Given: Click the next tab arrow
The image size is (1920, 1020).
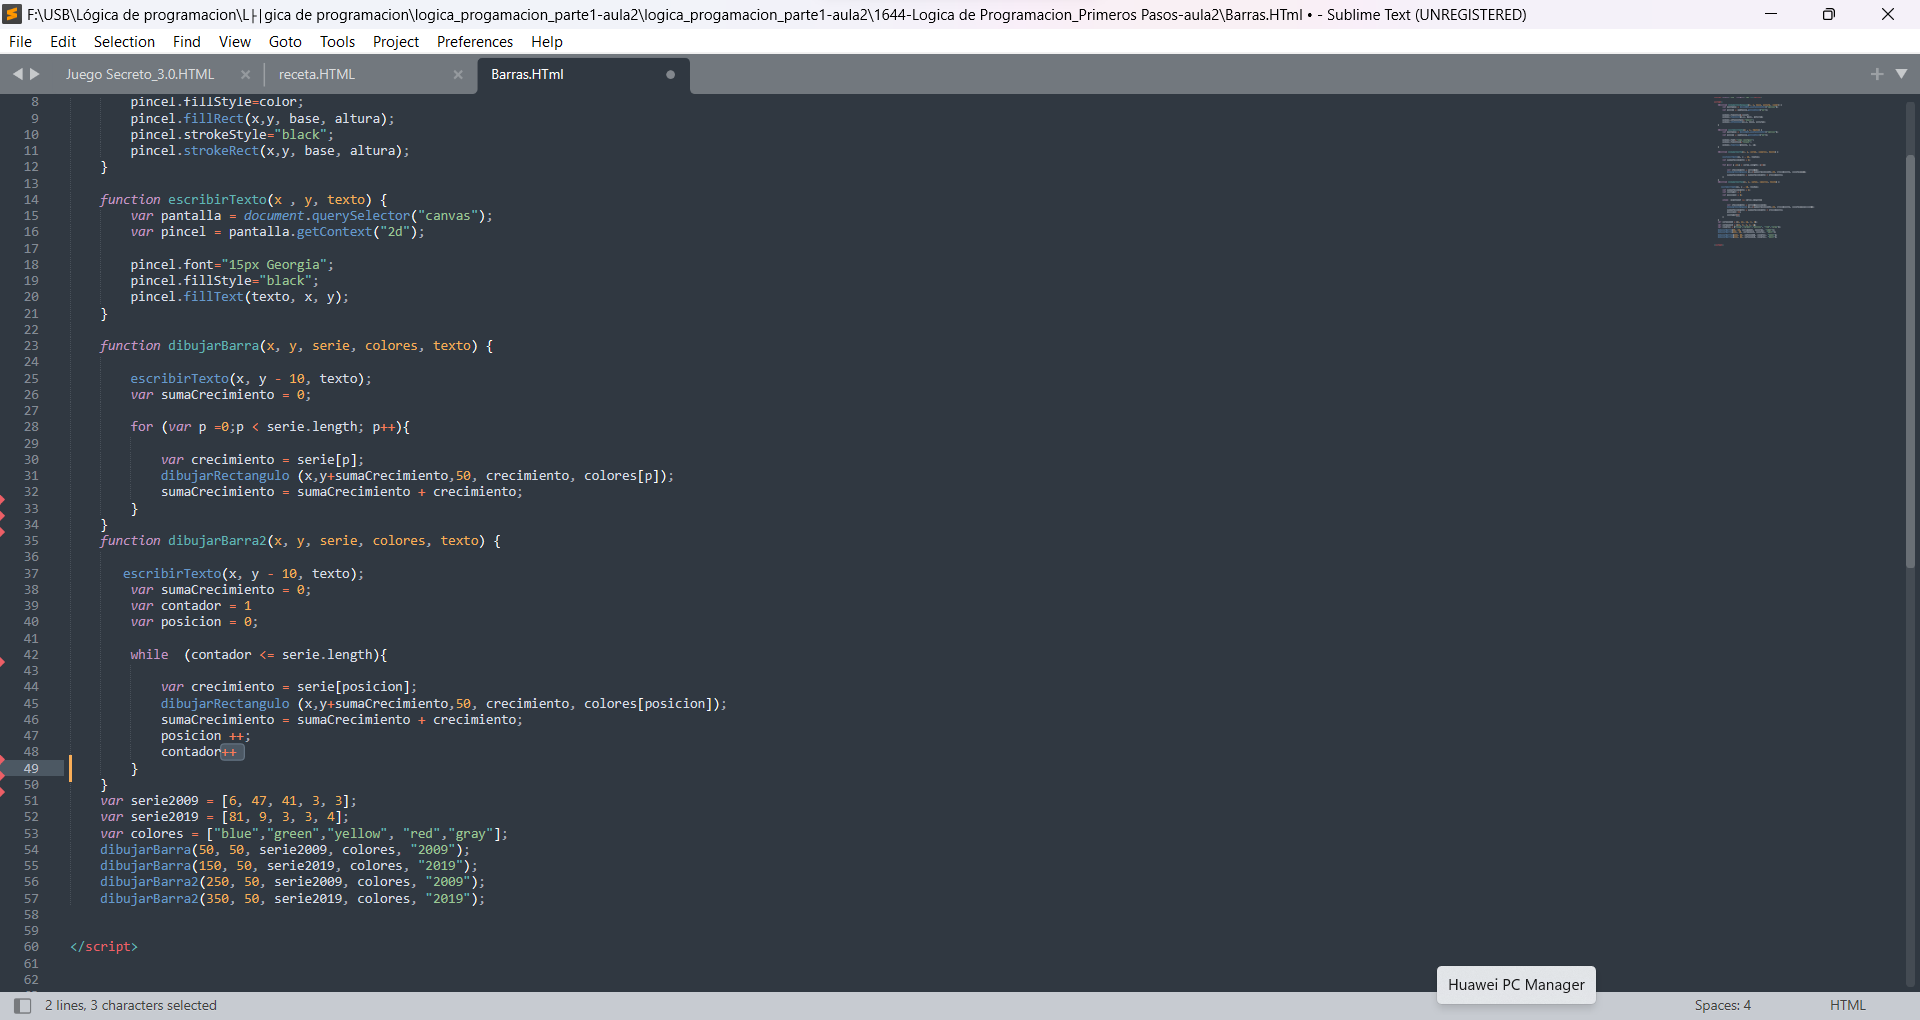Looking at the screenshot, I should (x=35, y=74).
